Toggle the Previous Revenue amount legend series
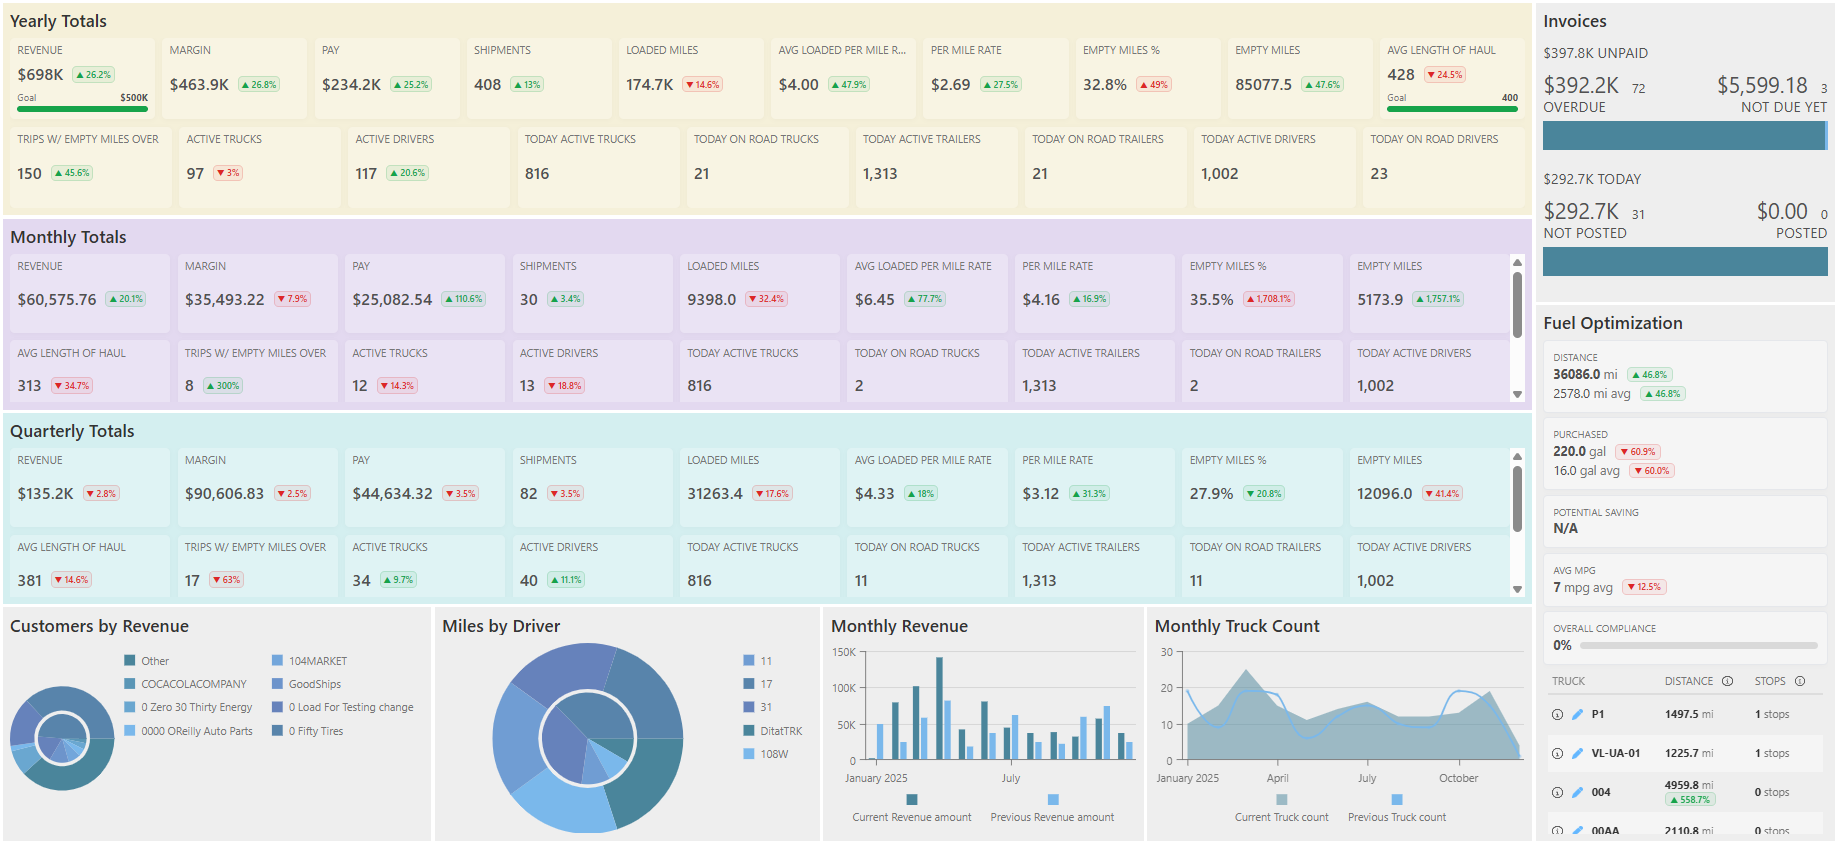This screenshot has width=1838, height=844. [1052, 809]
